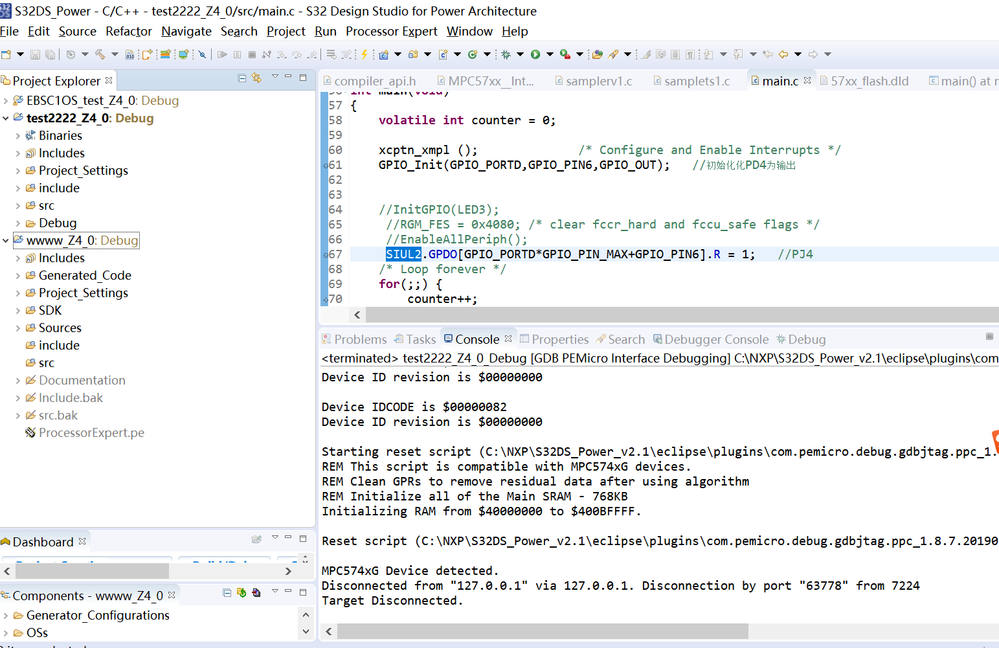
Task: Click the Run External Tools icon
Action: pyautogui.click(x=565, y=55)
